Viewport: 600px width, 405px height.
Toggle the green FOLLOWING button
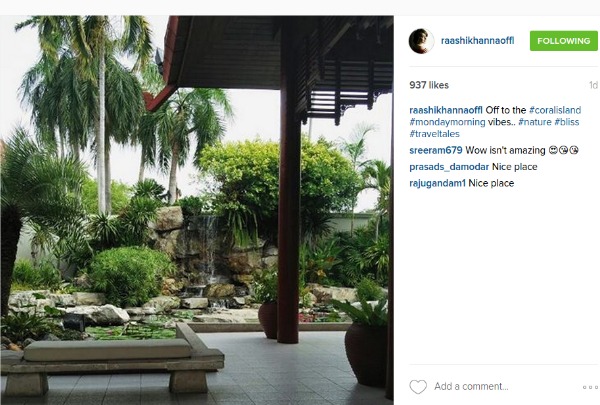click(x=563, y=41)
